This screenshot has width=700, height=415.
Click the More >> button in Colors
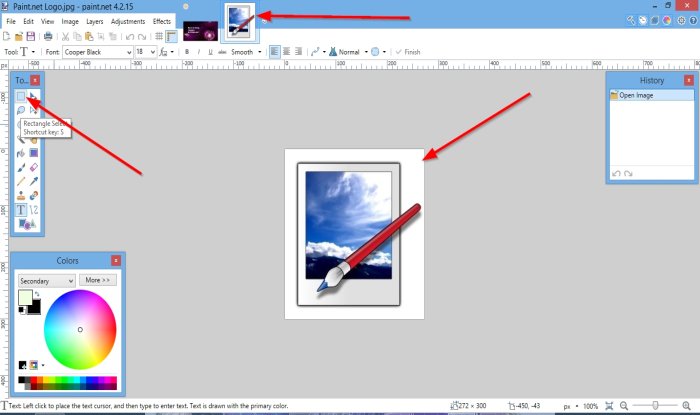[x=98, y=280]
